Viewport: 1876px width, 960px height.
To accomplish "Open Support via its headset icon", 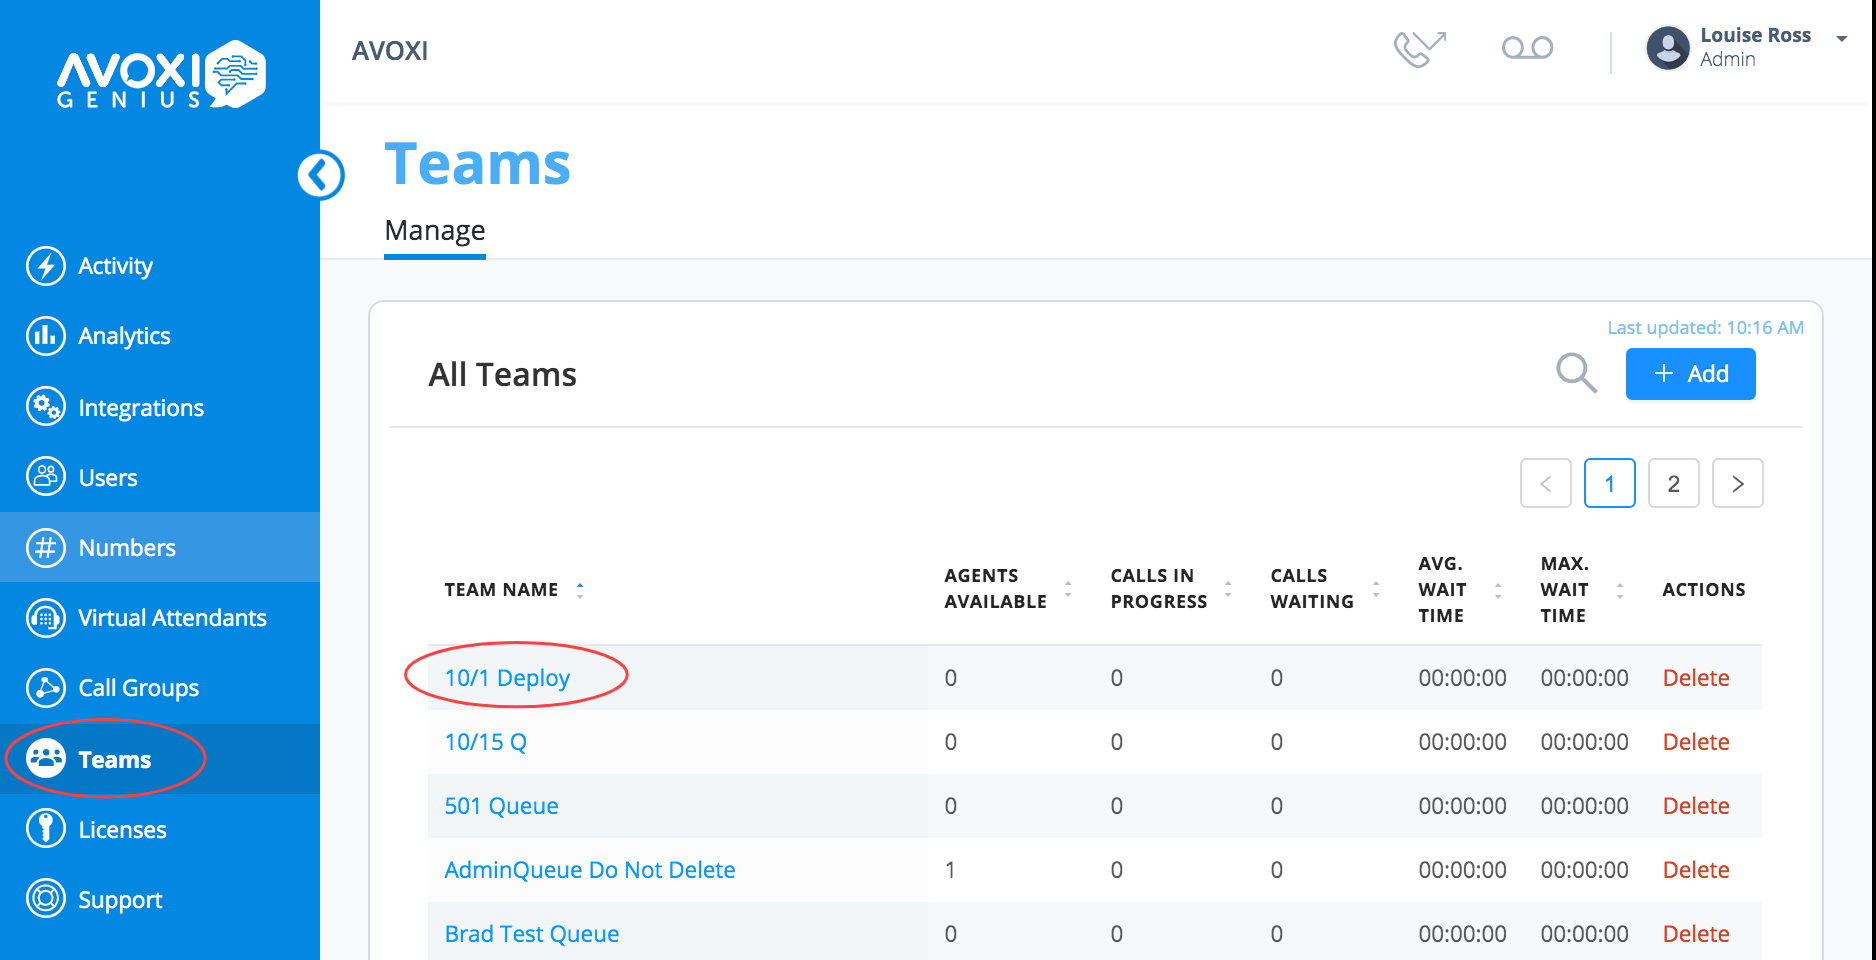I will pyautogui.click(x=46, y=899).
